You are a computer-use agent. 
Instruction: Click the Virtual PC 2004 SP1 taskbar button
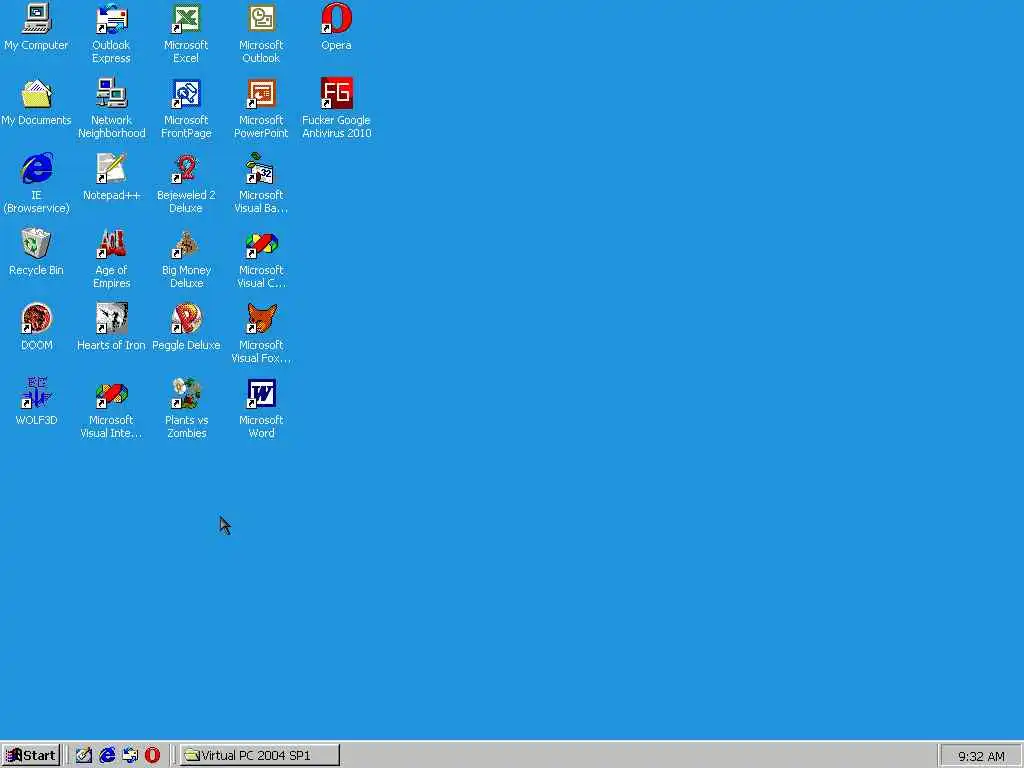259,756
